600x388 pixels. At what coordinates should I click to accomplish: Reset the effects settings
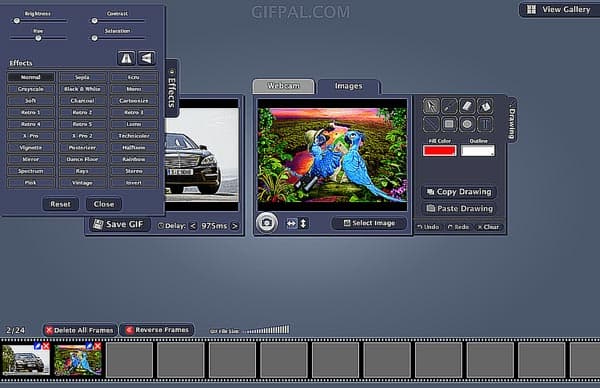pyautogui.click(x=60, y=204)
